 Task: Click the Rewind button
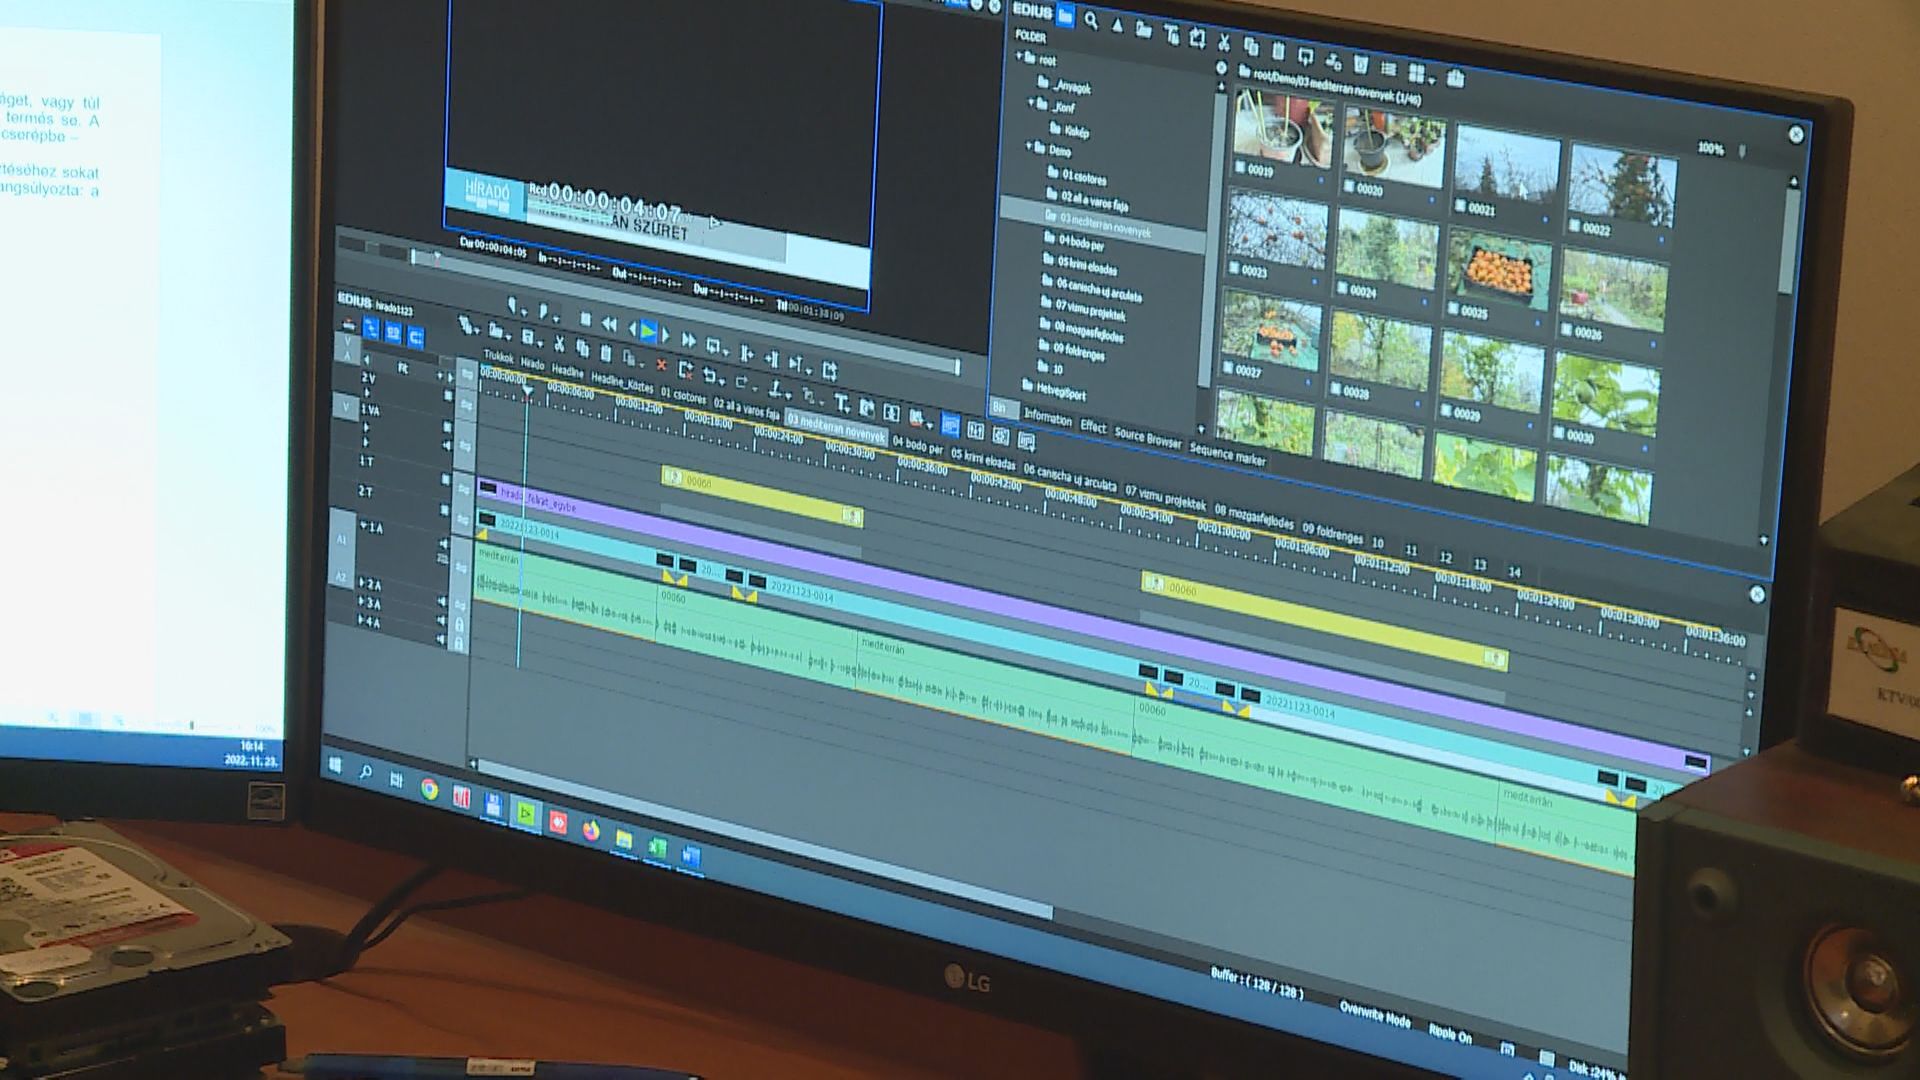609,324
